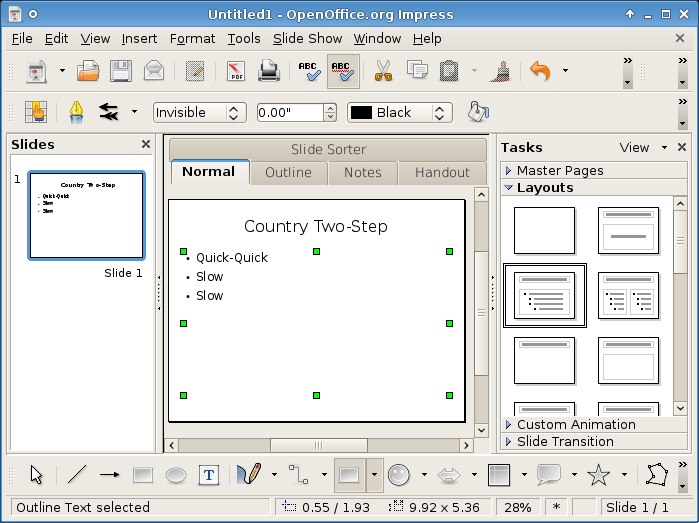This screenshot has width=699, height=523.
Task: Expand the Master Pages section
Action: [x=559, y=170]
